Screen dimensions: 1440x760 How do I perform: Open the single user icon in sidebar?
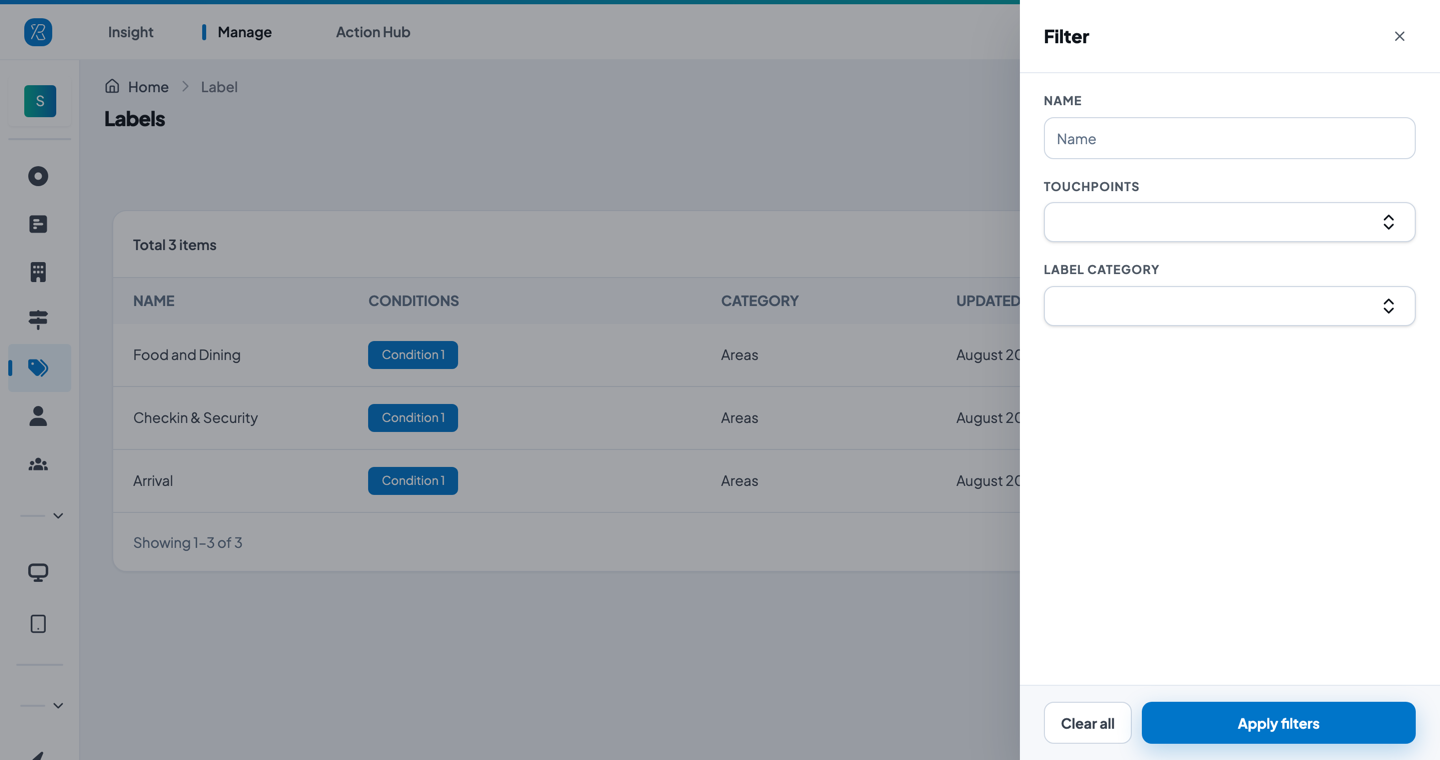(38, 416)
